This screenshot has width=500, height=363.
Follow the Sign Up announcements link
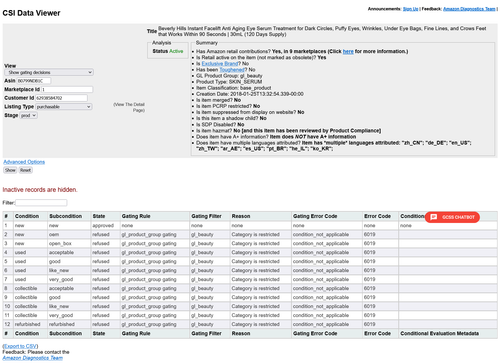tap(410, 9)
